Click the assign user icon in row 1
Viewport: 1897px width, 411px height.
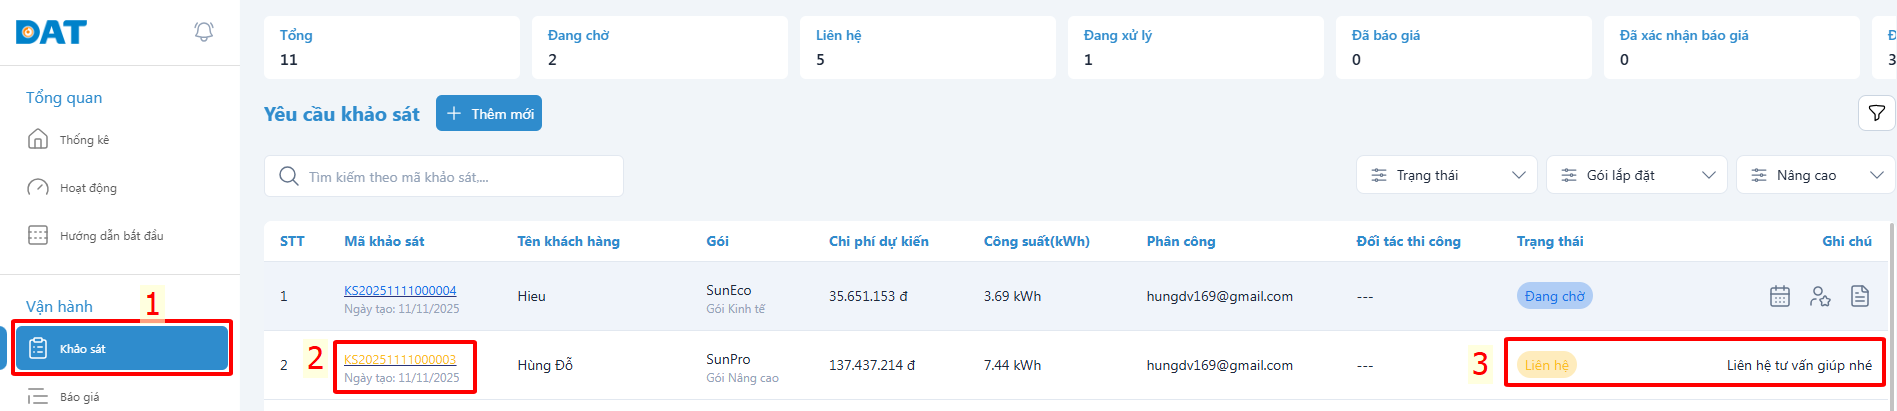[x=1820, y=296]
